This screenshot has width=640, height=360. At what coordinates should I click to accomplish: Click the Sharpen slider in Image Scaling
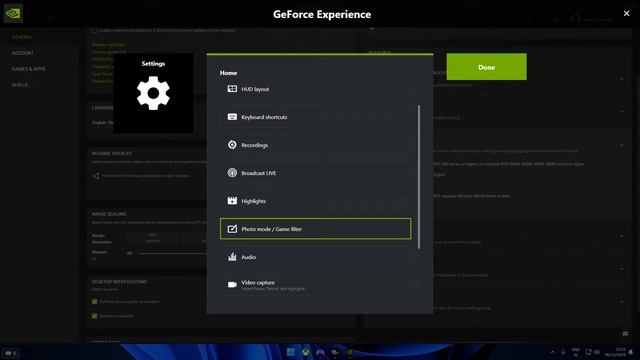pyautogui.click(x=171, y=253)
